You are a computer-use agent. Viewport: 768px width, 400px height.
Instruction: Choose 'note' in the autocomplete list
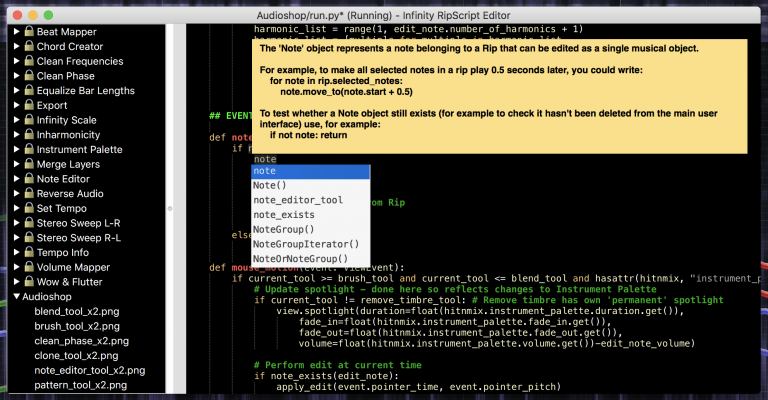[x=311, y=171]
